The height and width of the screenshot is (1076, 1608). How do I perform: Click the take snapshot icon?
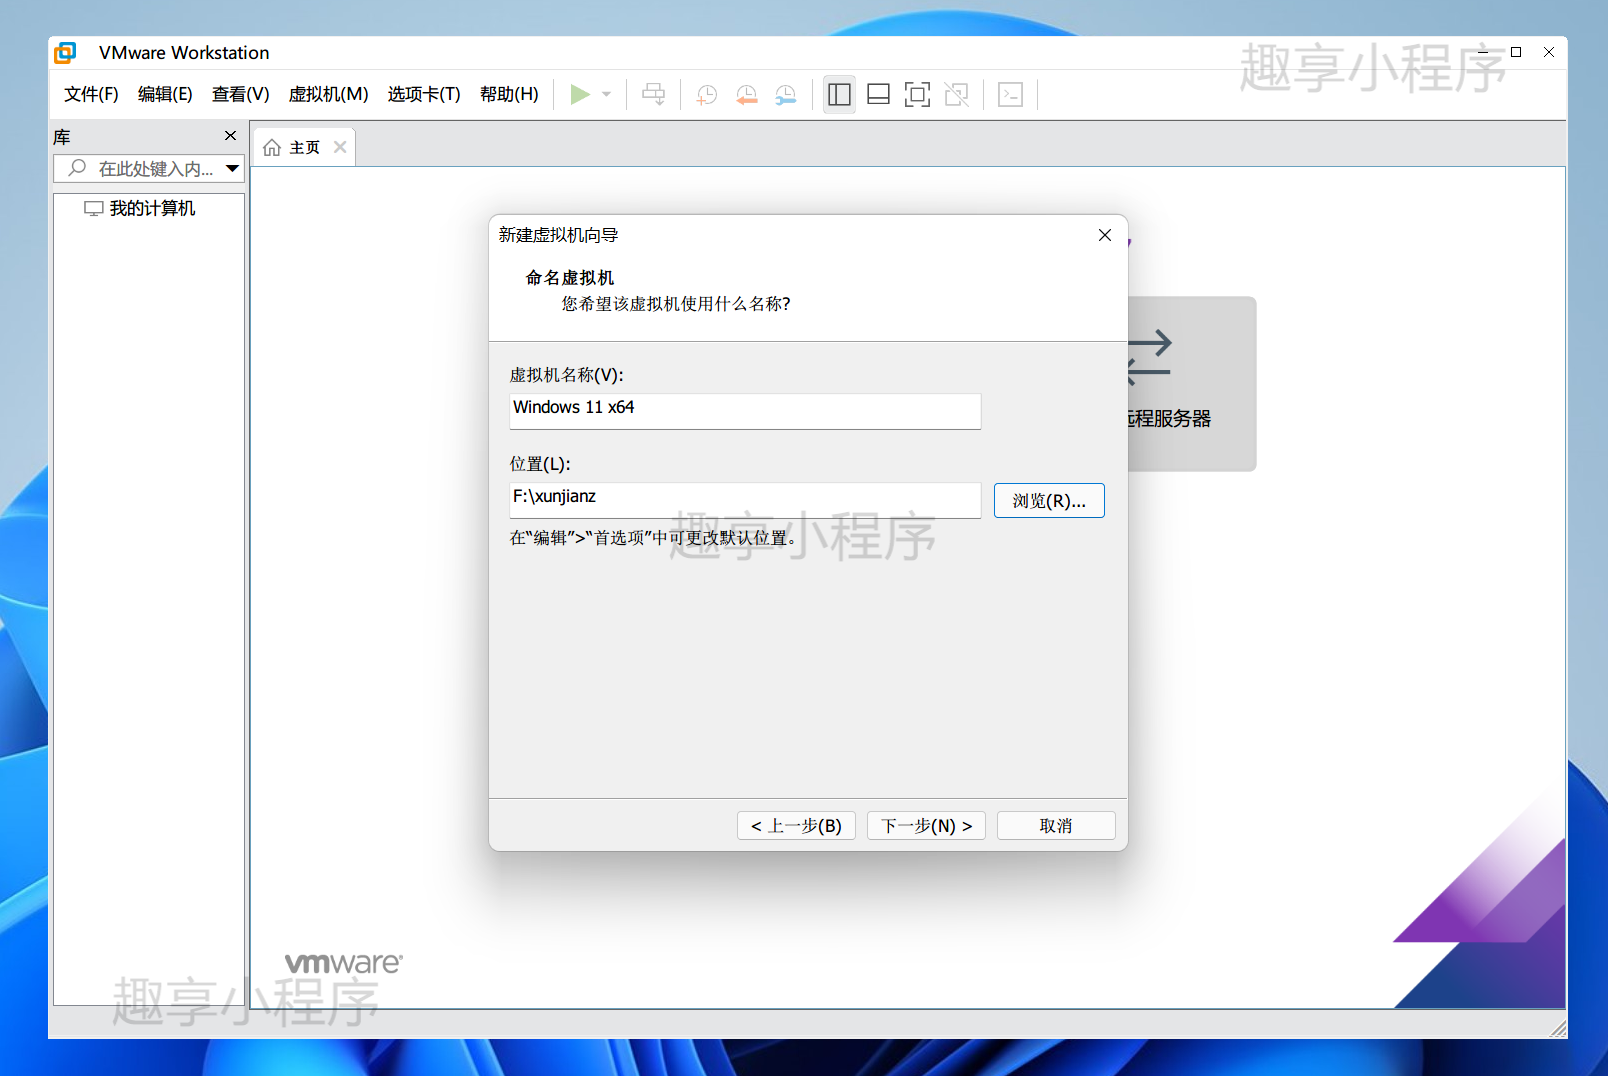click(707, 95)
